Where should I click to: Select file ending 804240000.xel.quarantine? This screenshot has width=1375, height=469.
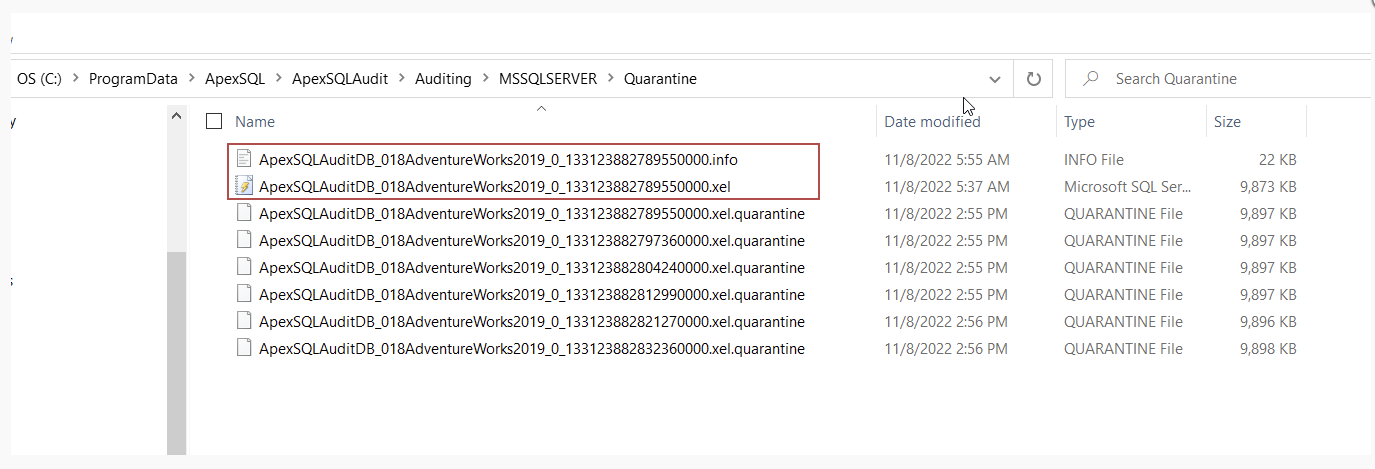point(531,267)
